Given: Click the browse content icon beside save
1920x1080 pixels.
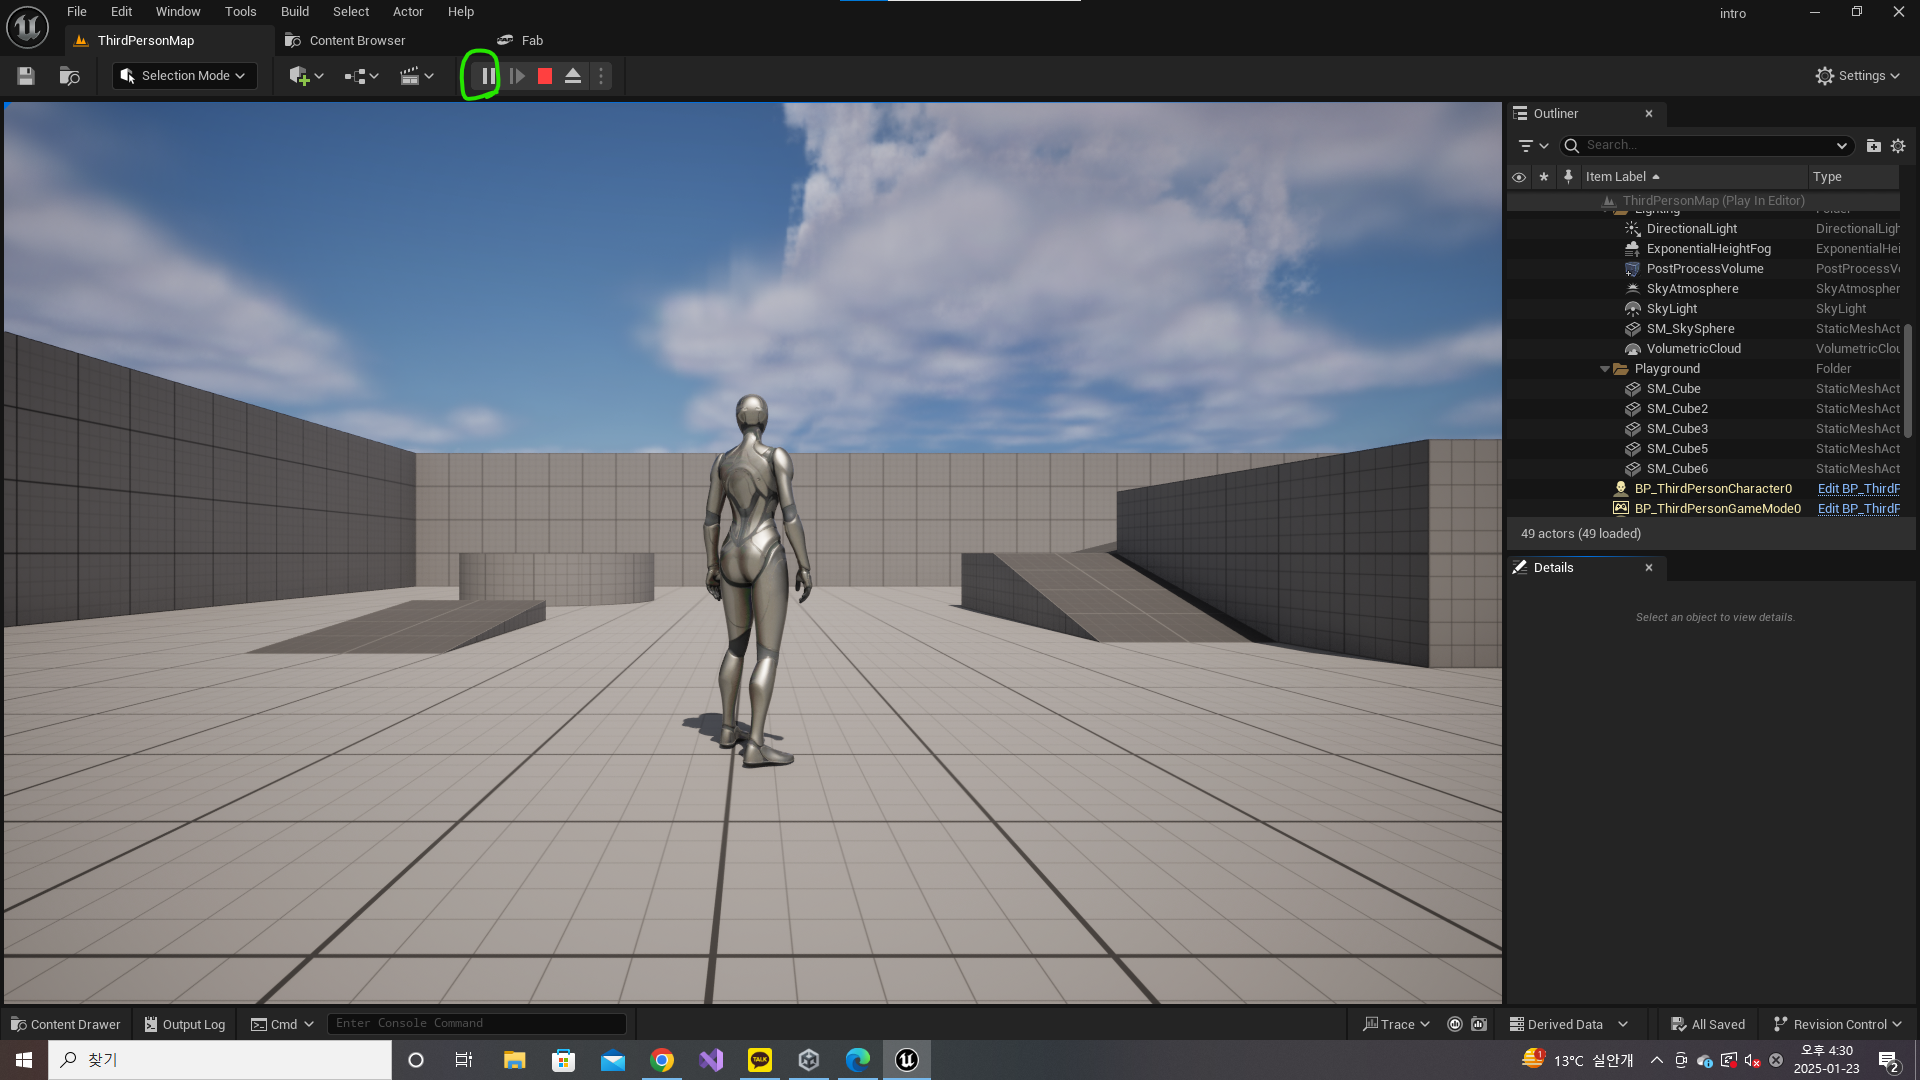Looking at the screenshot, I should coord(69,76).
